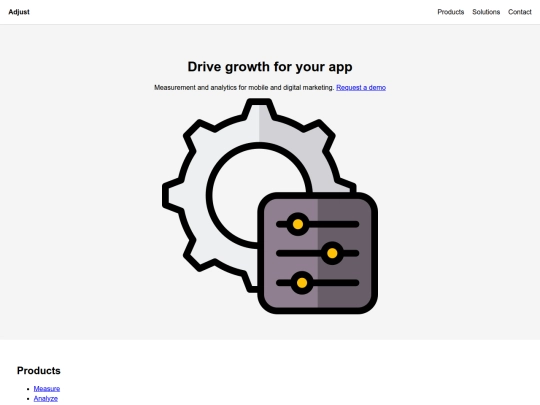Open the Measure product link
The image size is (540, 405).
(x=47, y=388)
